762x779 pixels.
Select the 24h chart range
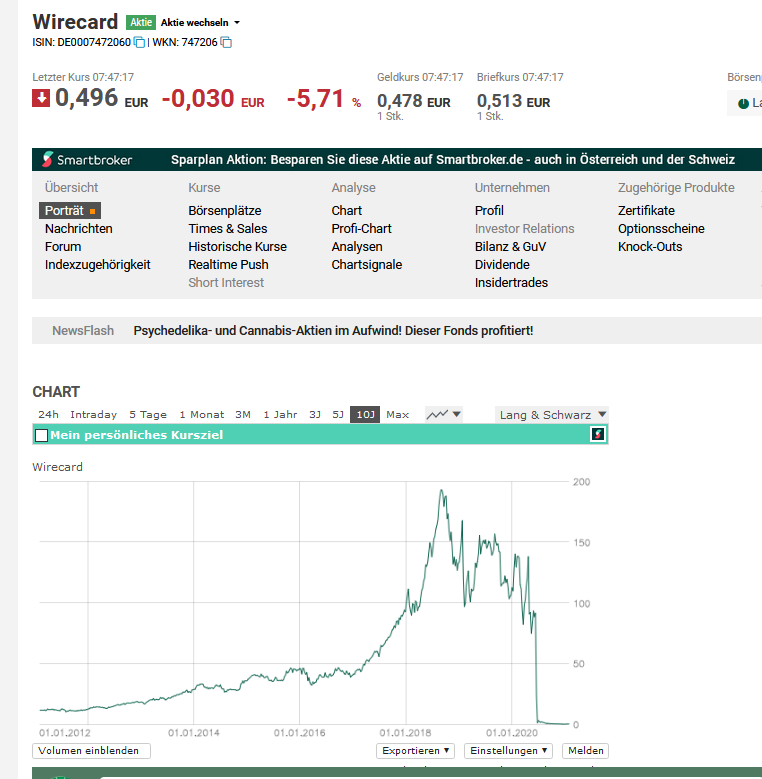click(48, 414)
